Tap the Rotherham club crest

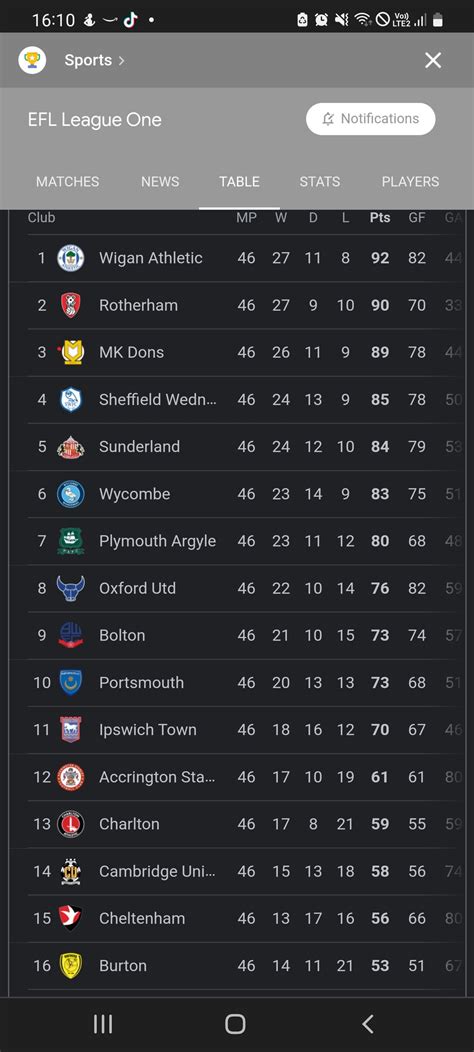tap(70, 305)
